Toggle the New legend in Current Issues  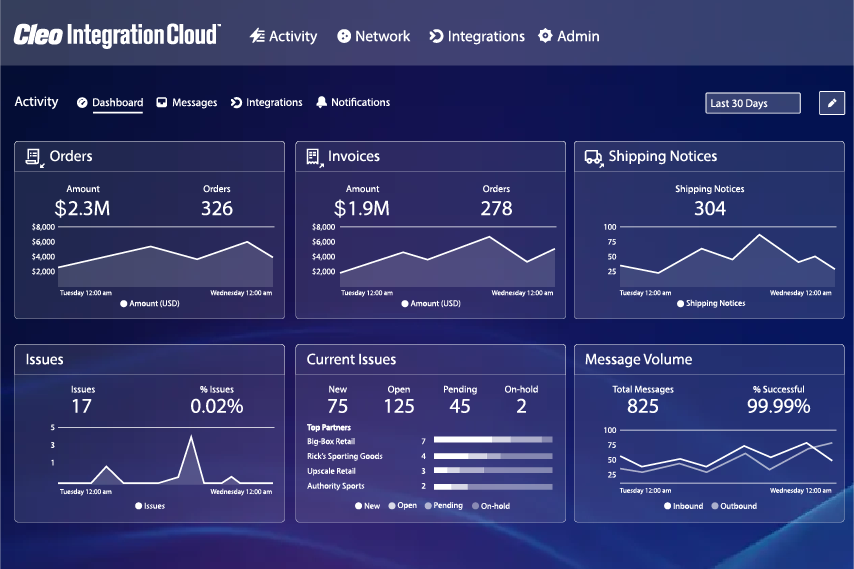coord(368,506)
